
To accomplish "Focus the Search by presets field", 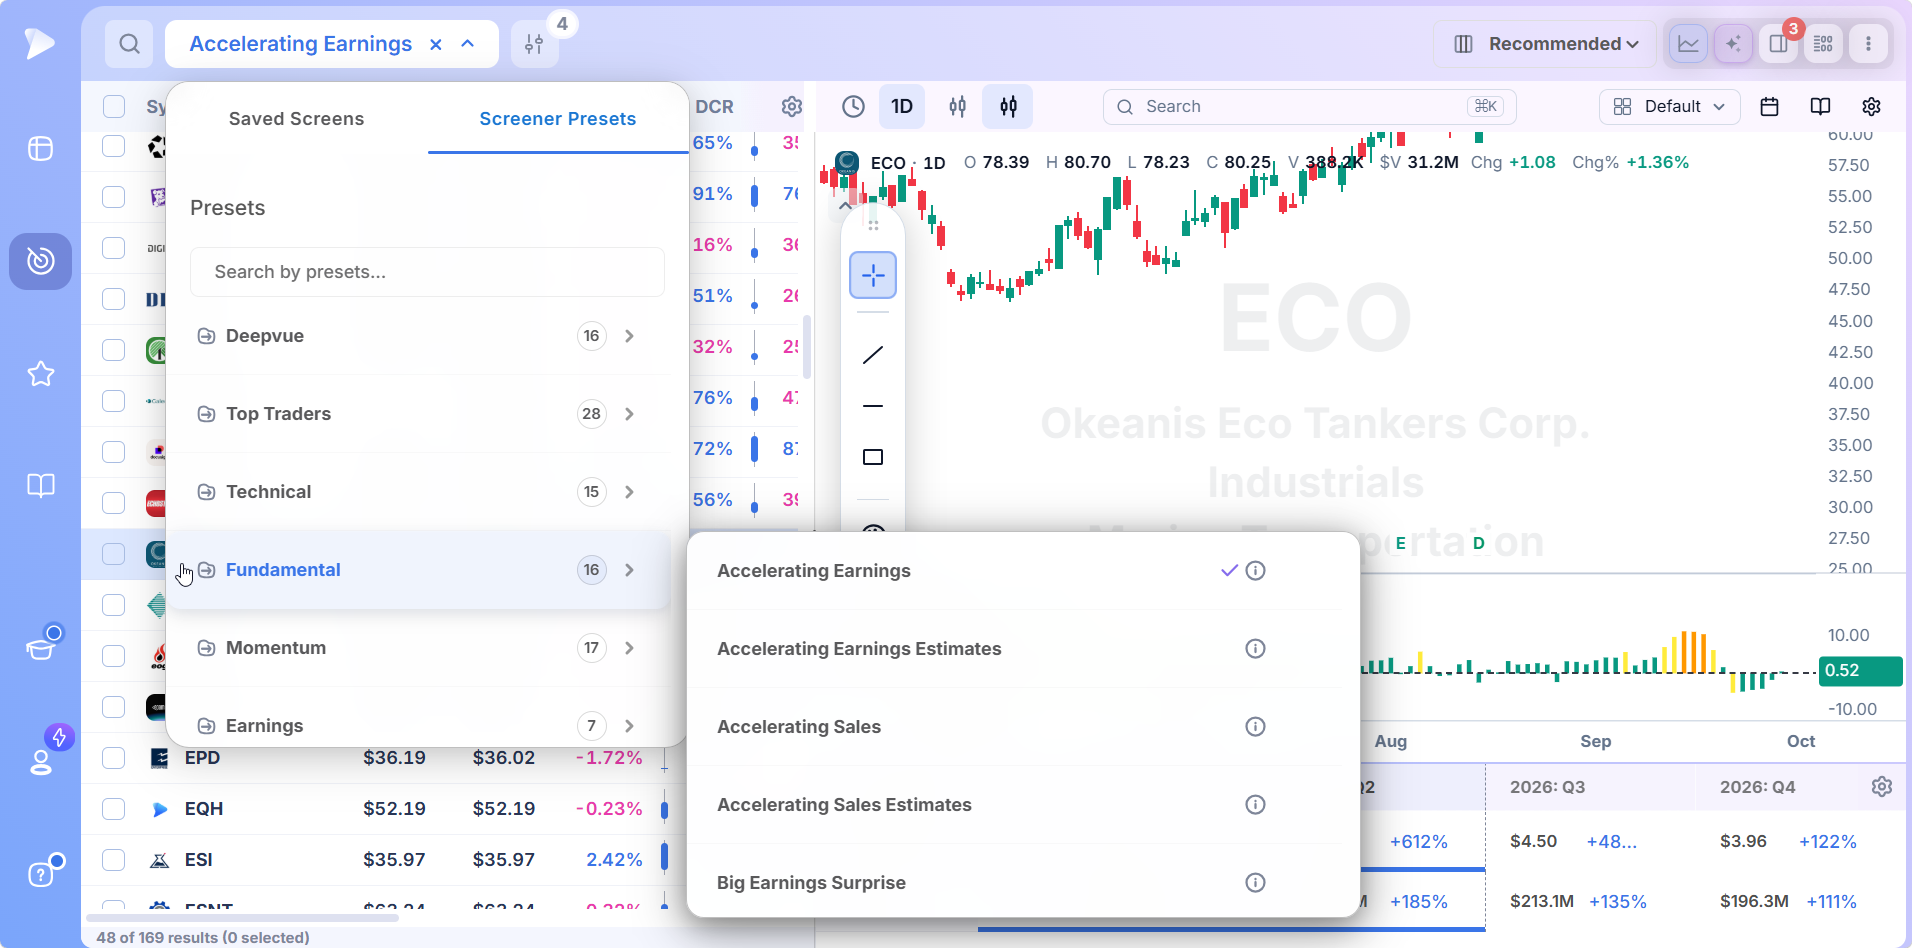I will click(x=427, y=272).
